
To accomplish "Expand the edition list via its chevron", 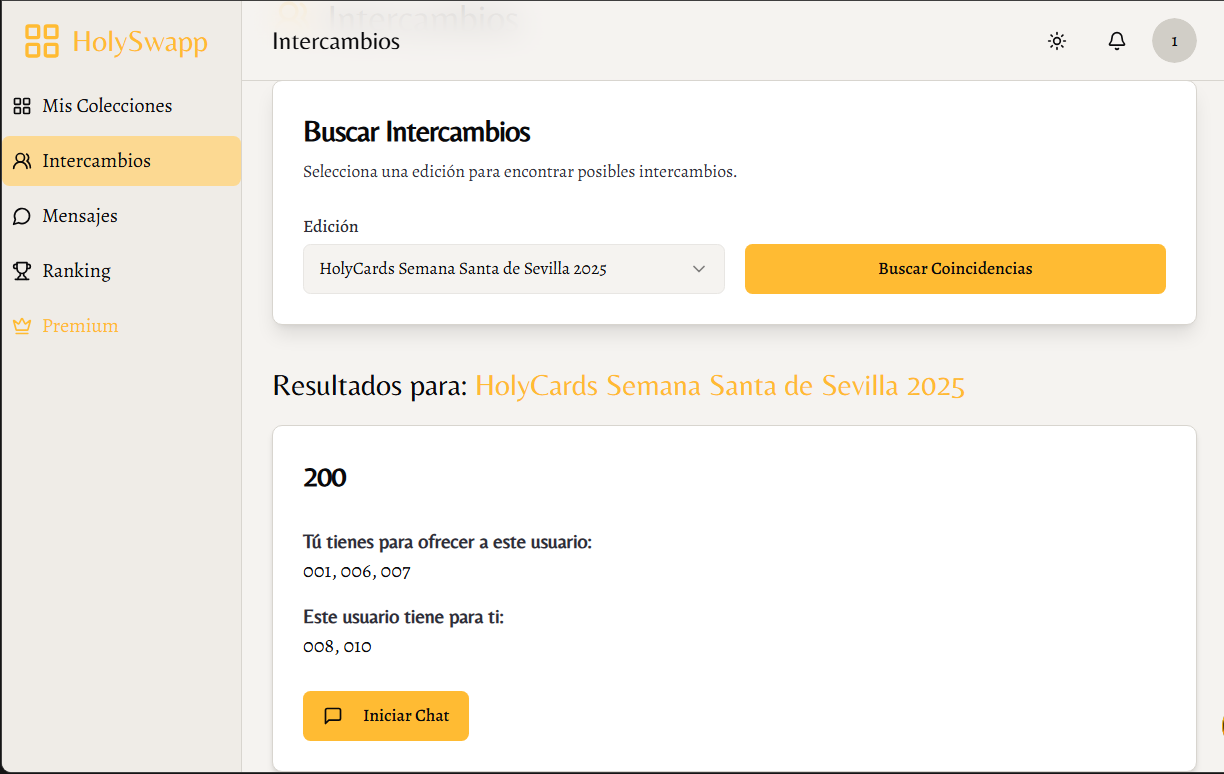I will (700, 269).
